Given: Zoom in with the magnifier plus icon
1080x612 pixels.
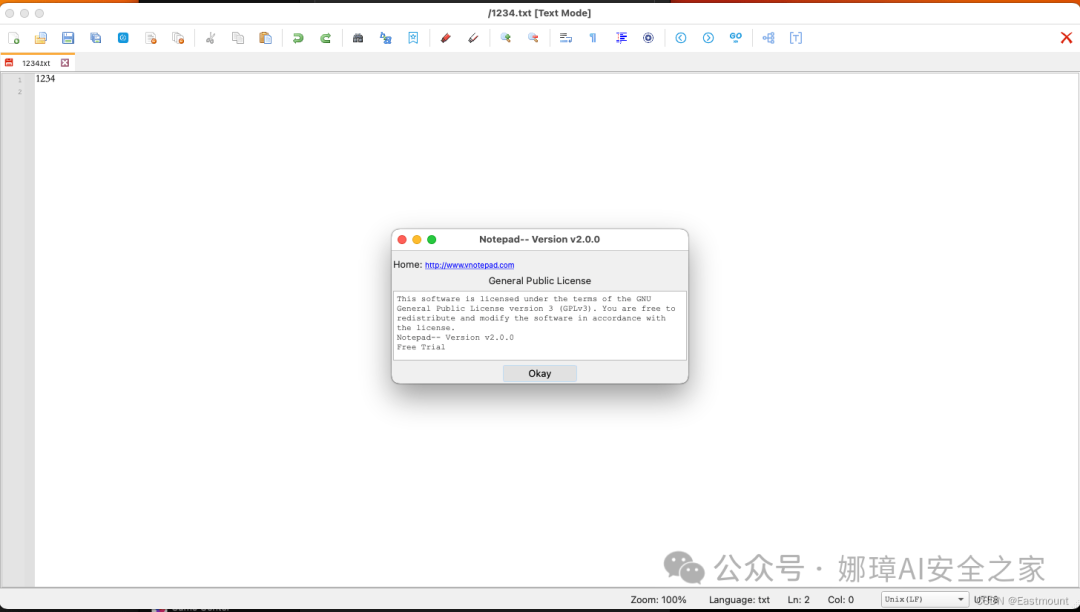Looking at the screenshot, I should click(x=506, y=38).
